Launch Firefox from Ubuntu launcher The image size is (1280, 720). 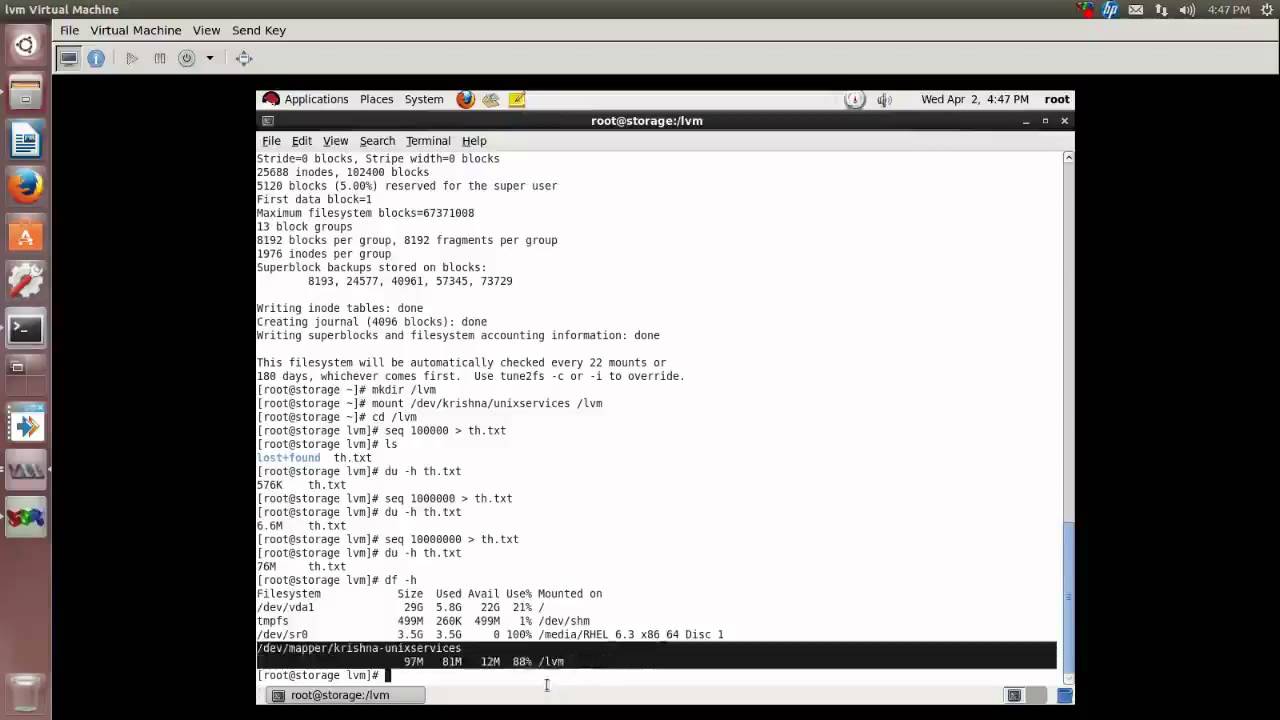pyautogui.click(x=25, y=187)
